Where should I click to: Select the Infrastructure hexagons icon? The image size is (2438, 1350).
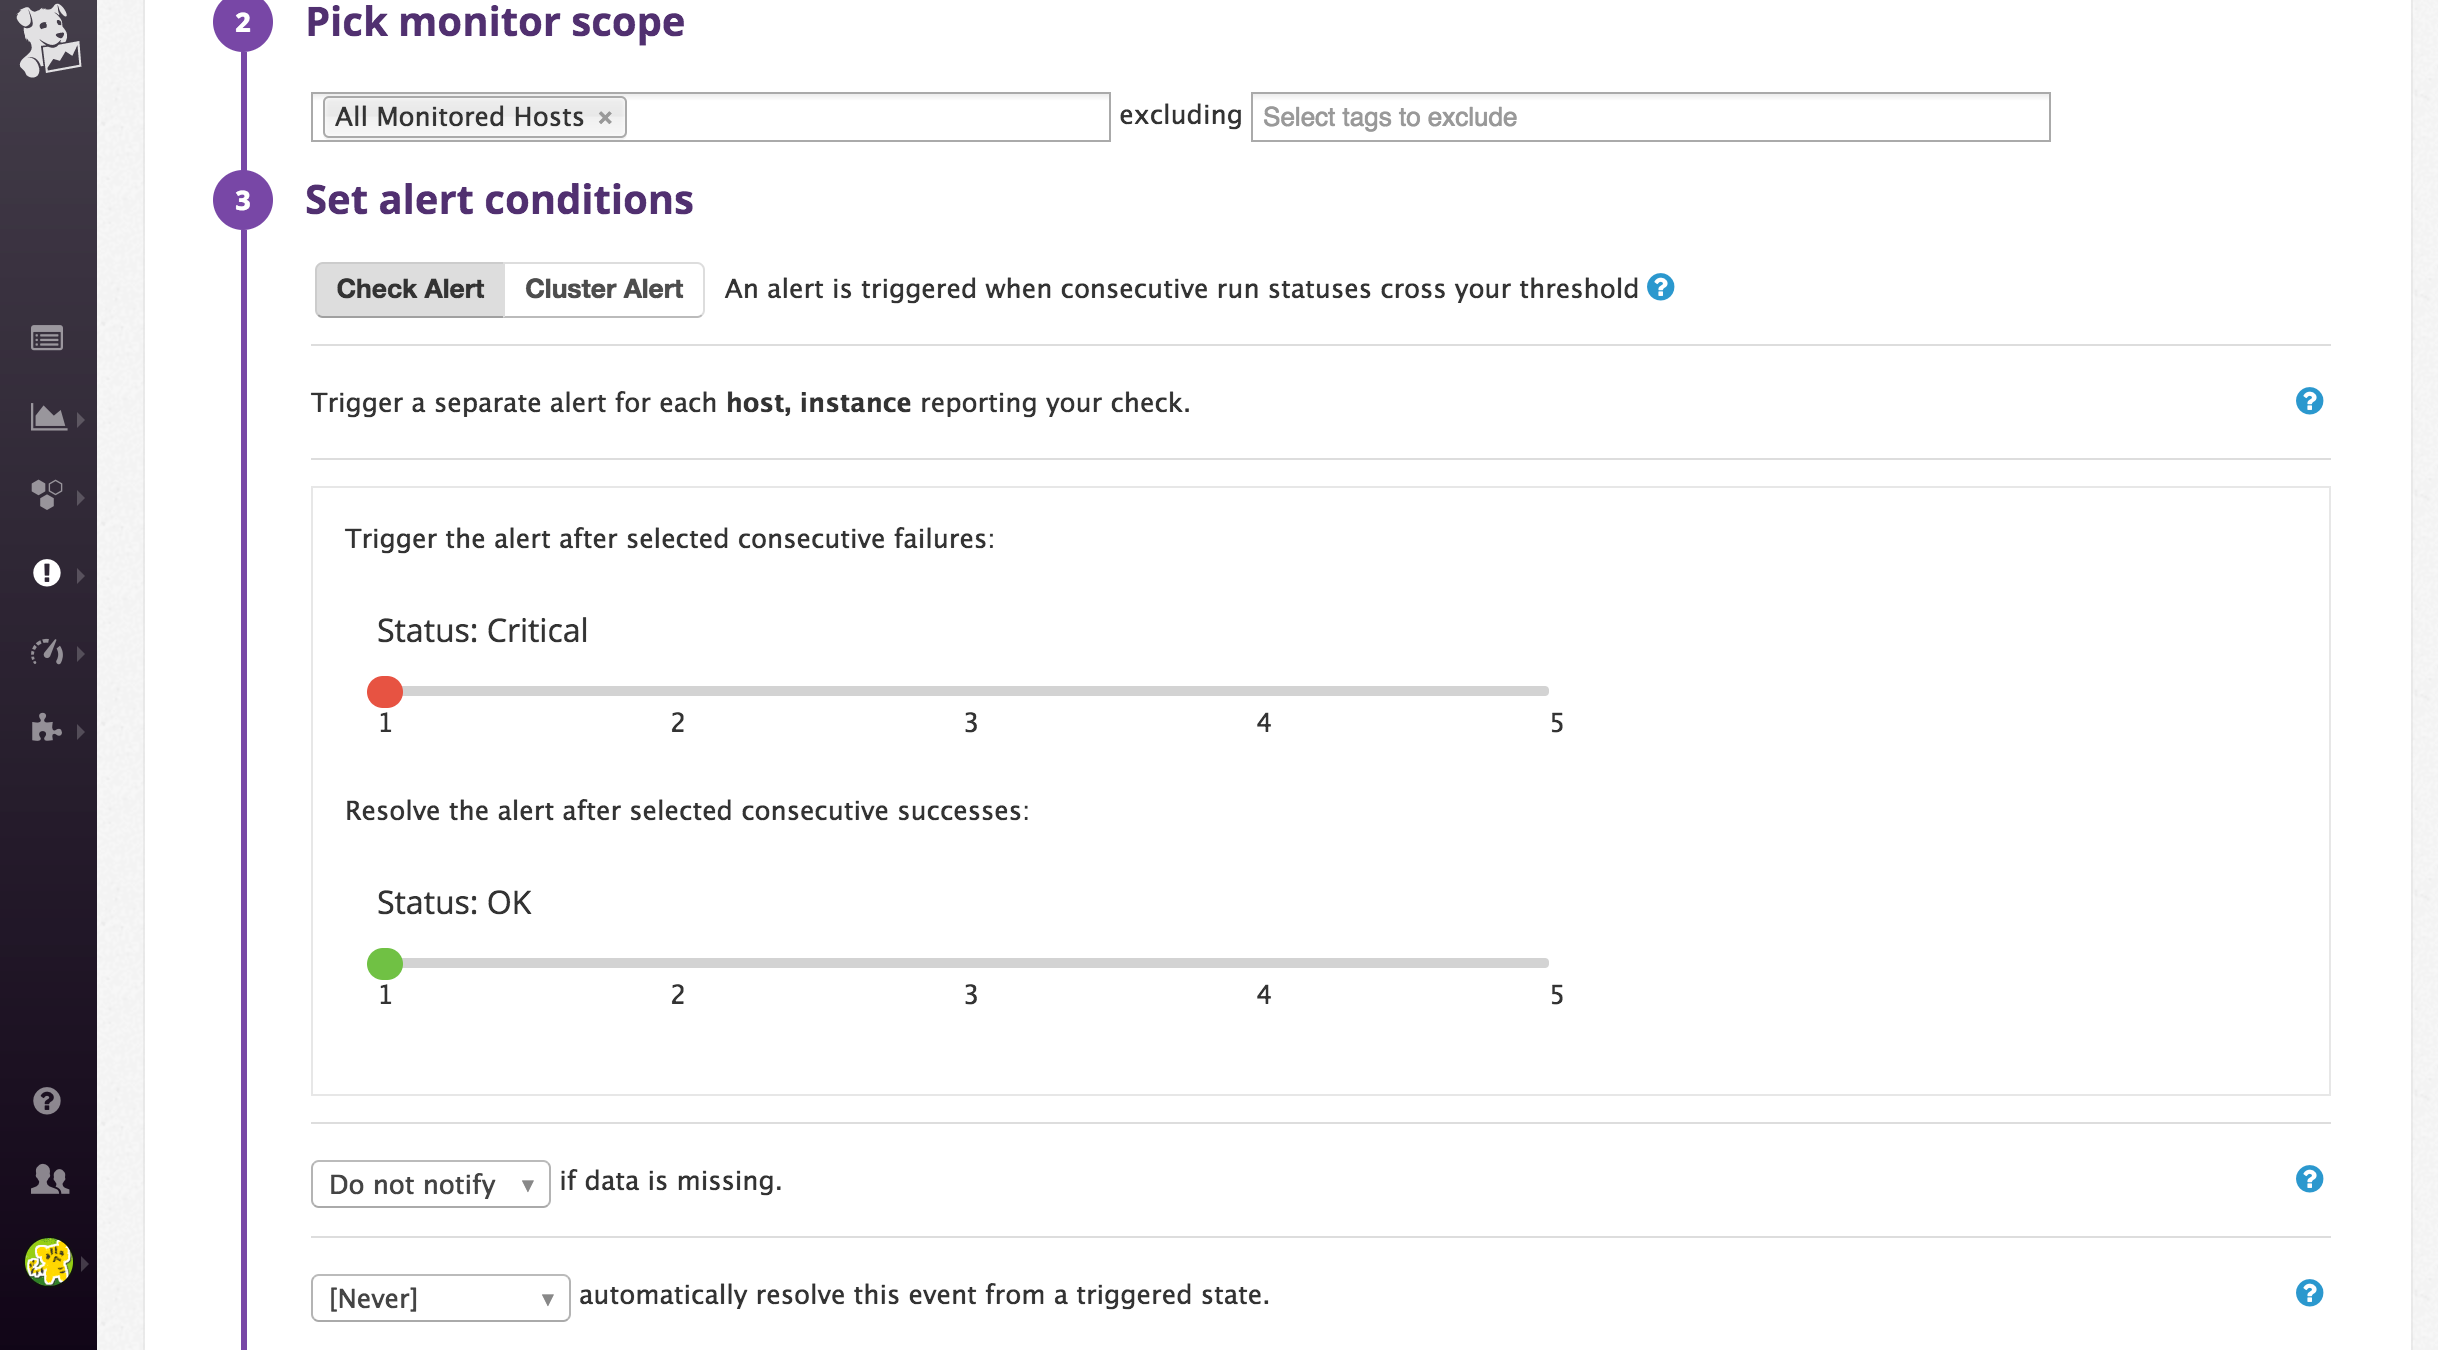tap(45, 495)
